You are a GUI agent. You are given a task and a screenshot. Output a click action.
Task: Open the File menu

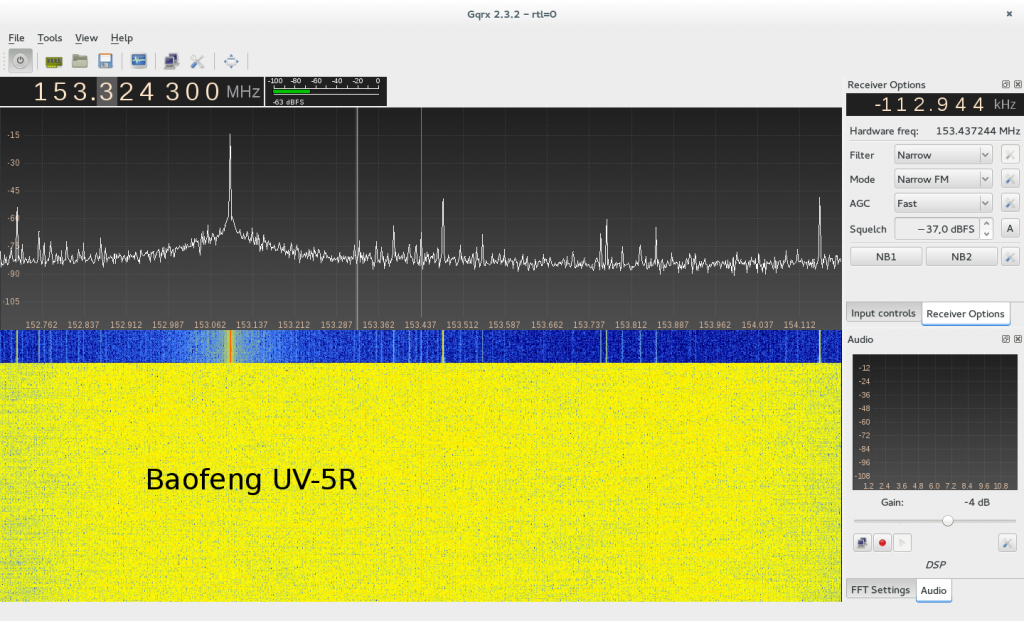(16, 38)
